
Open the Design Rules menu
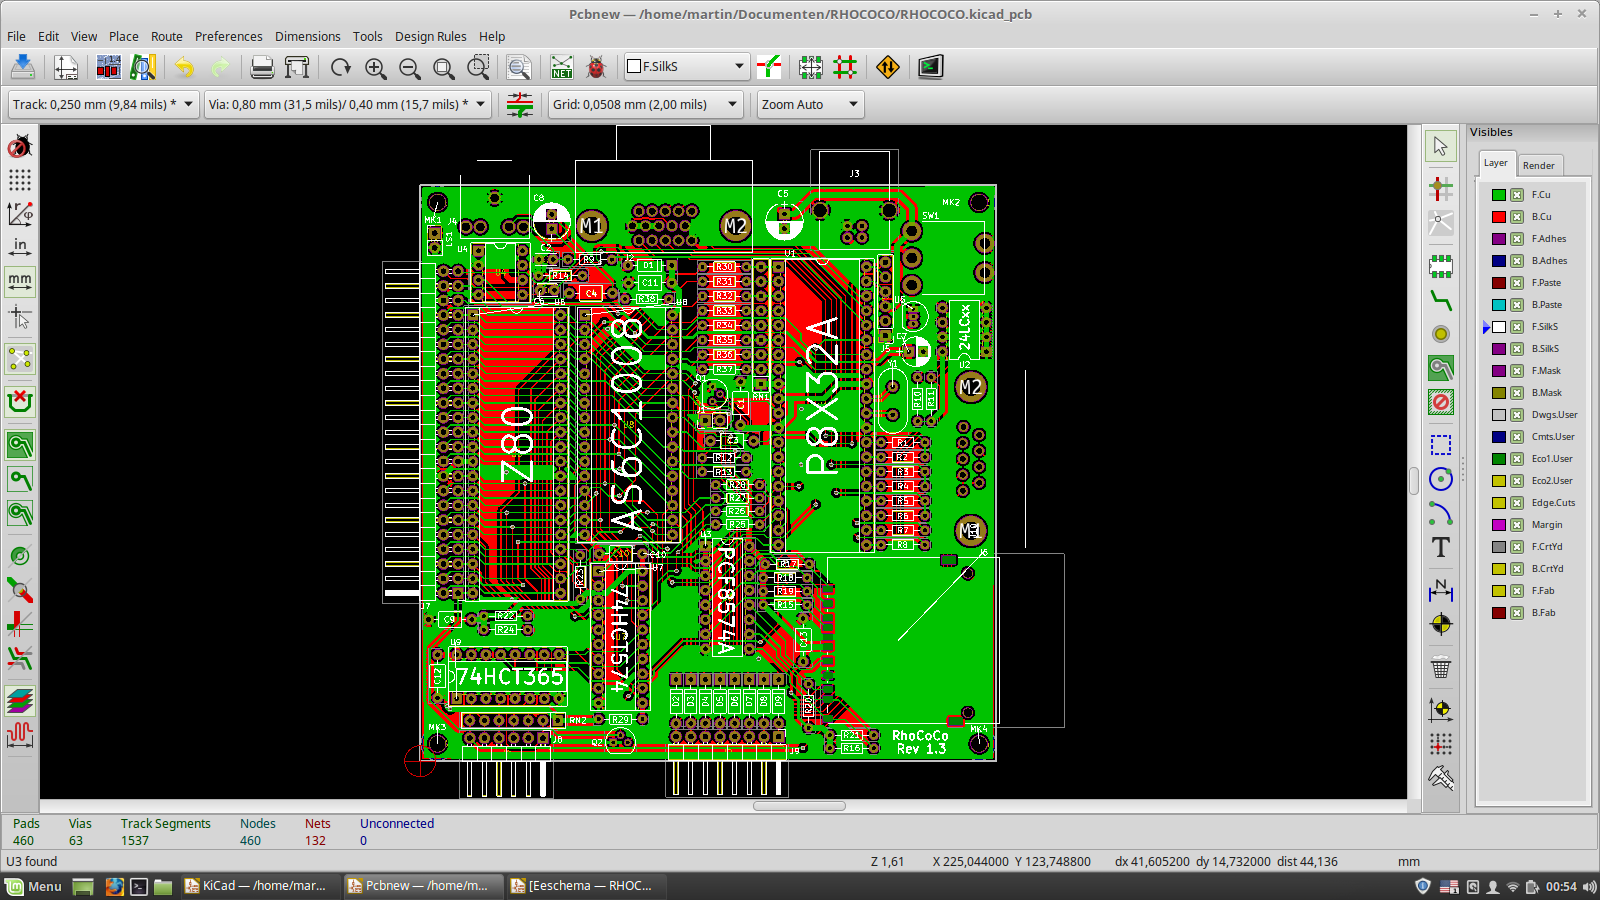coord(431,36)
